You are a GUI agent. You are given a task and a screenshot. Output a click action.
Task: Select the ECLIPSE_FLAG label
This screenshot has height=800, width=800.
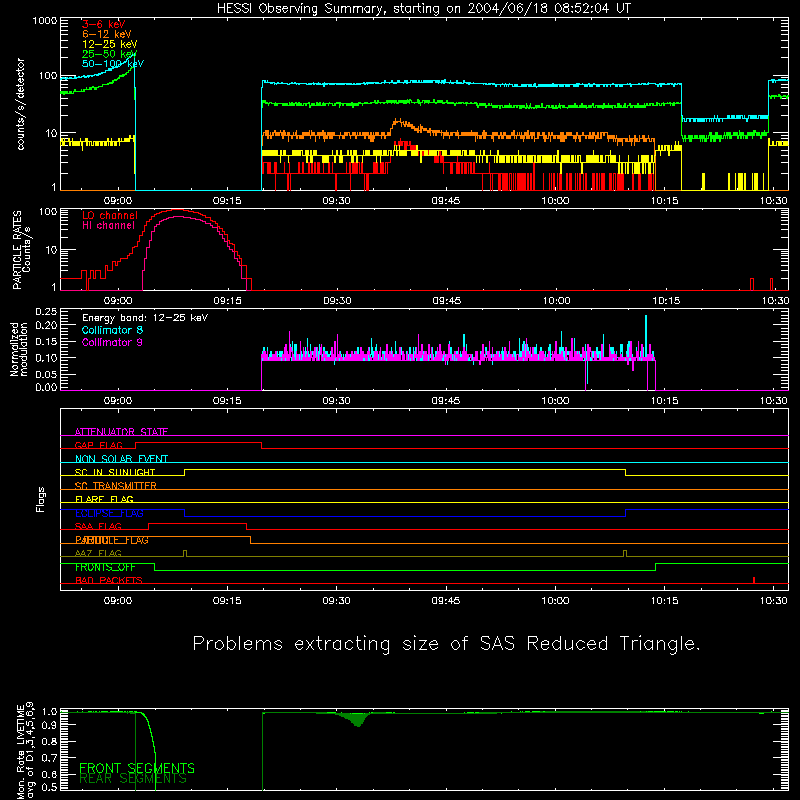(x=109, y=513)
